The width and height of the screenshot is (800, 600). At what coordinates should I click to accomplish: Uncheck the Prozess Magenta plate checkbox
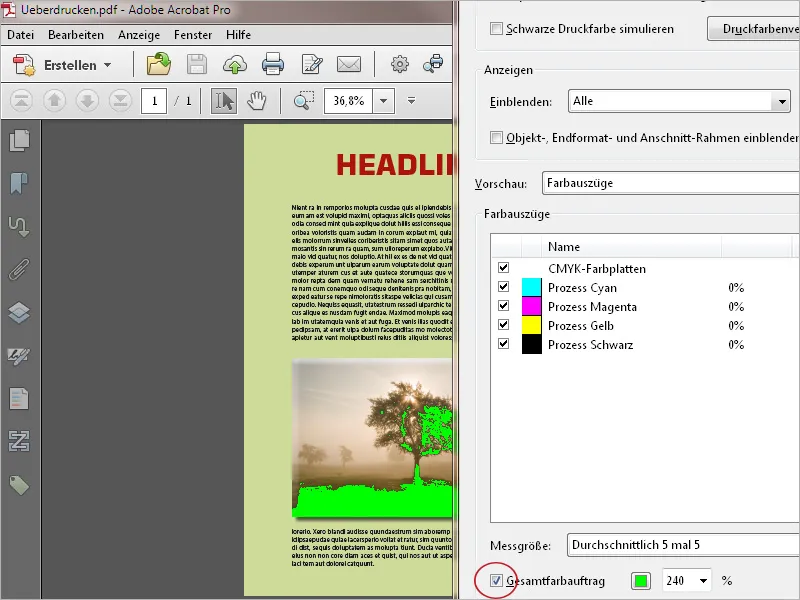coord(504,306)
